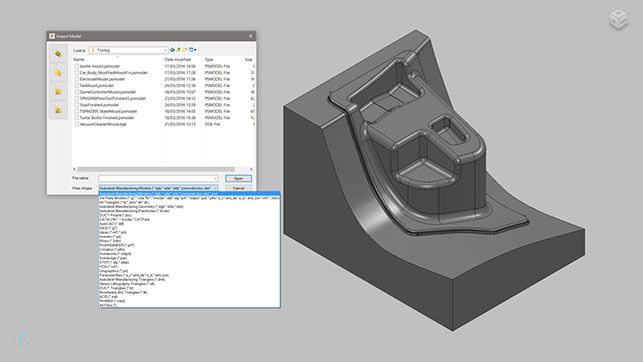Expand the File name dropdown arrow
This screenshot has height=362, width=643.
click(x=215, y=178)
